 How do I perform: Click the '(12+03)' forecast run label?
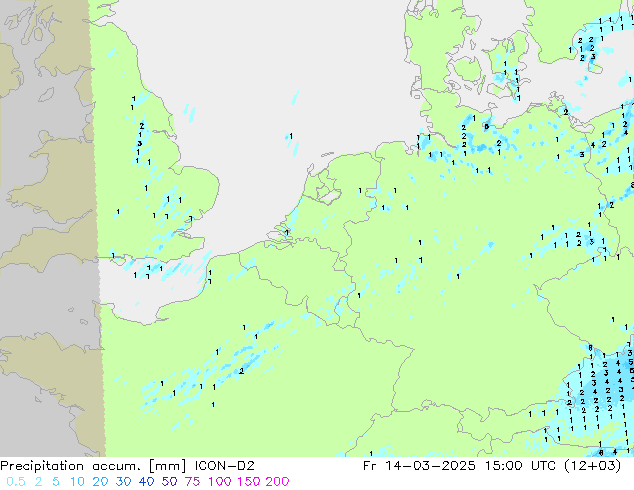(x=591, y=466)
